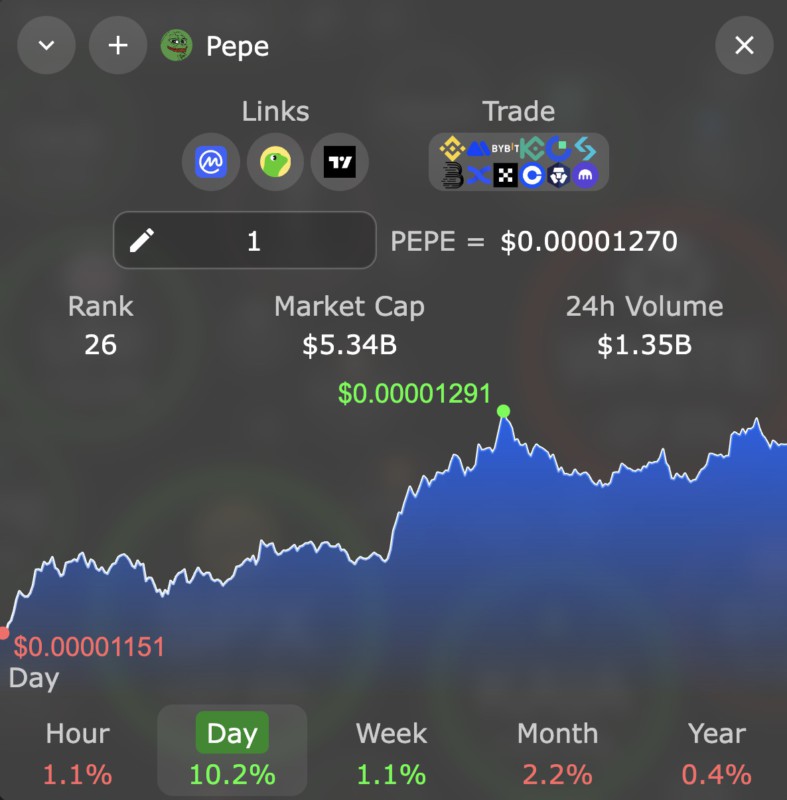Trade Pepe on MEXC
This screenshot has height=800, width=787.
pyautogui.click(x=478, y=148)
